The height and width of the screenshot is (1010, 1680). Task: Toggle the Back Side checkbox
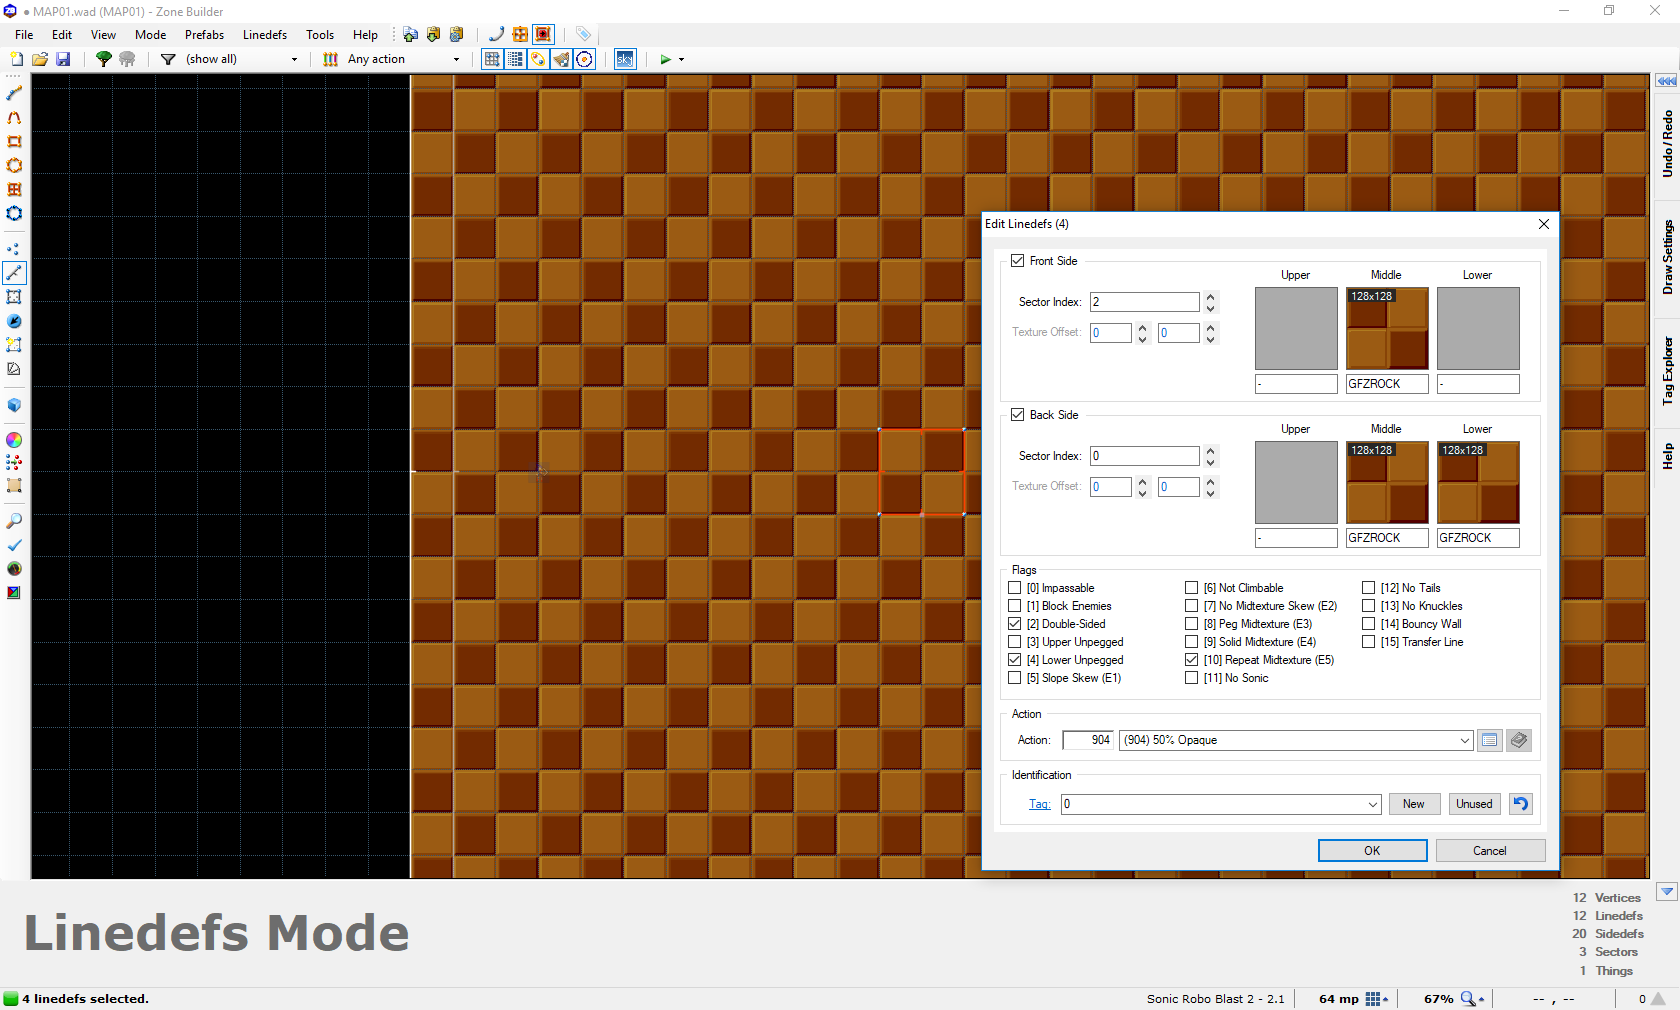click(x=1017, y=415)
